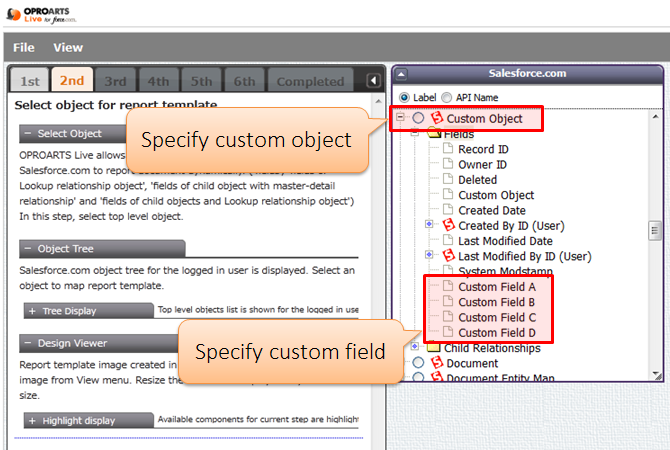
Task: Select Custom Field A in the tree
Action: tap(497, 287)
